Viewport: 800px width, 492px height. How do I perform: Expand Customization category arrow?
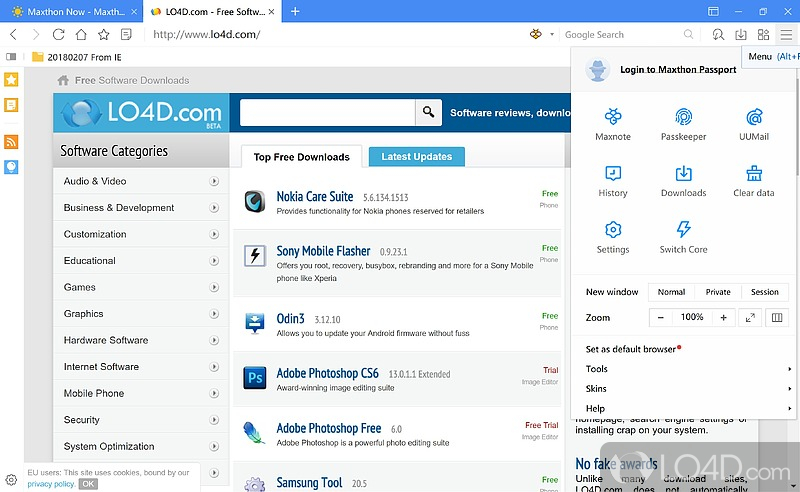pyautogui.click(x=214, y=234)
